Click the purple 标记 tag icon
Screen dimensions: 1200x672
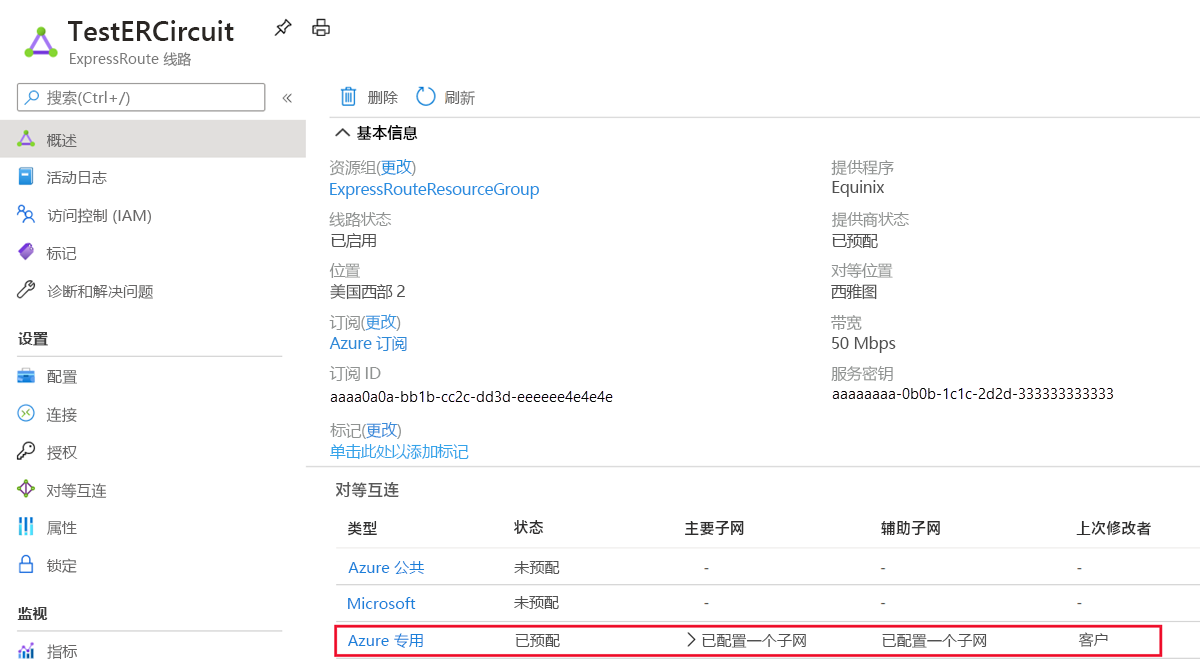(27, 252)
